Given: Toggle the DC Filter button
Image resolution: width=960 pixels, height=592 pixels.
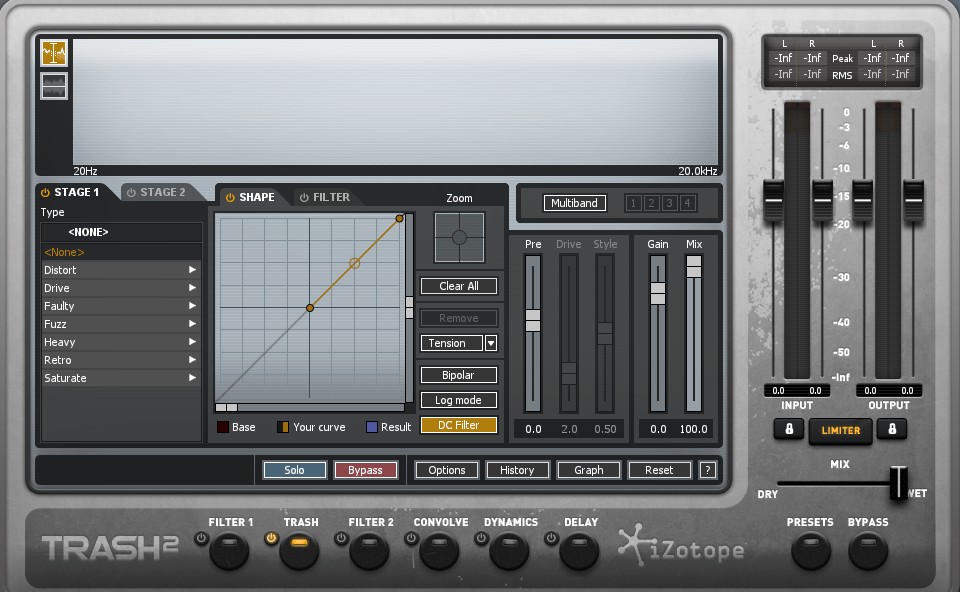Looking at the screenshot, I should (x=458, y=425).
